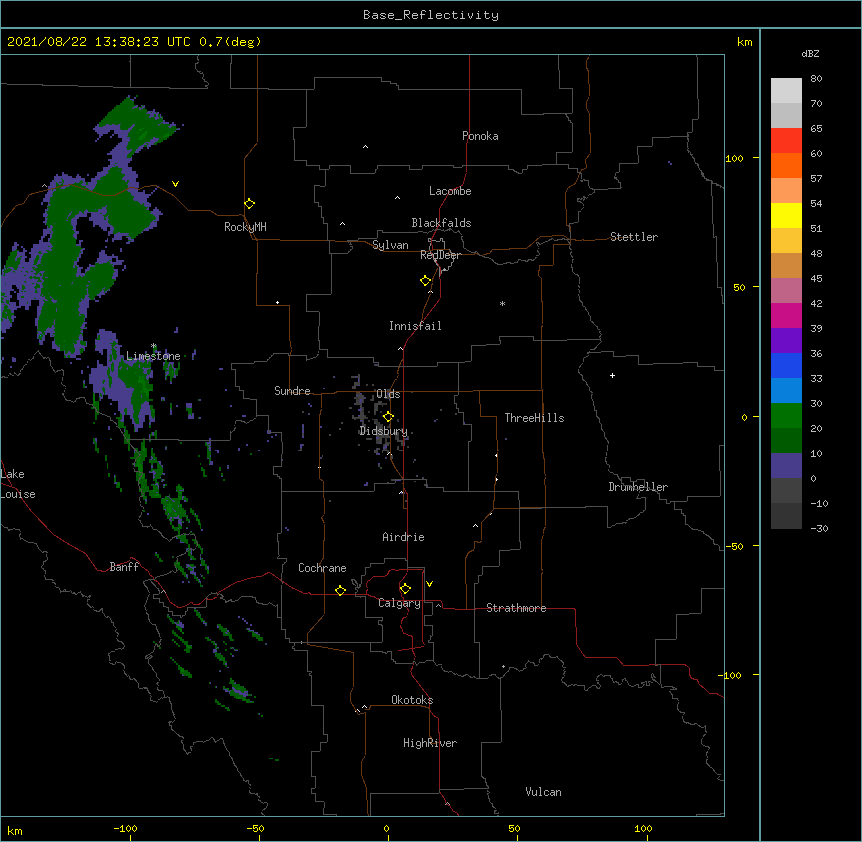Select the 30 dBZ green color swatch
Screen dimensions: 862x842
[x=786, y=415]
